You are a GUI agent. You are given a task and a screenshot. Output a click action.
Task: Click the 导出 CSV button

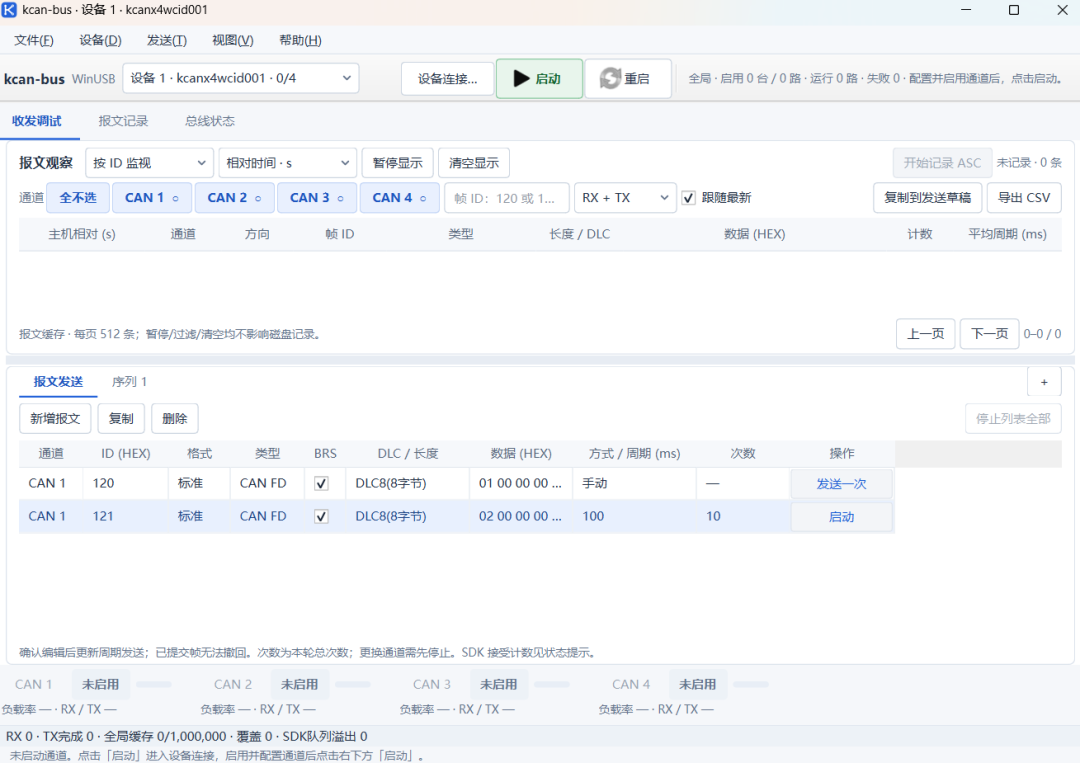[1024, 198]
